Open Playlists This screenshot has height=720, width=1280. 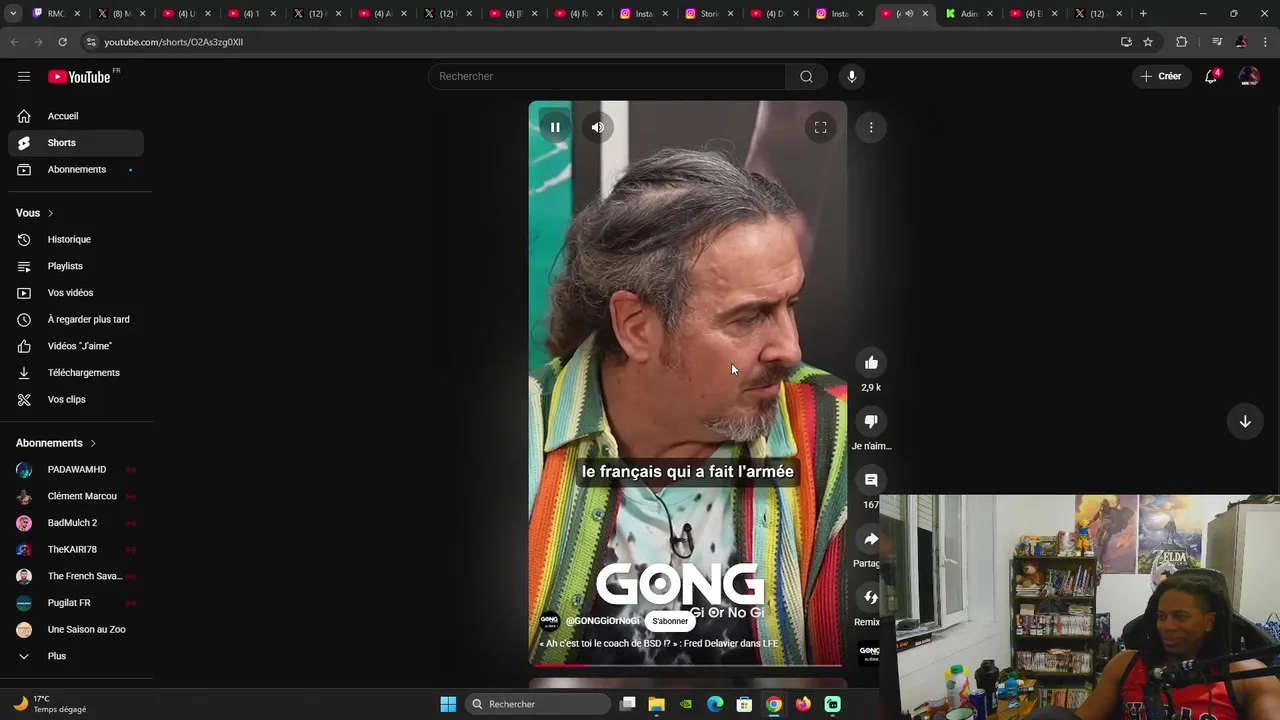click(x=76, y=266)
